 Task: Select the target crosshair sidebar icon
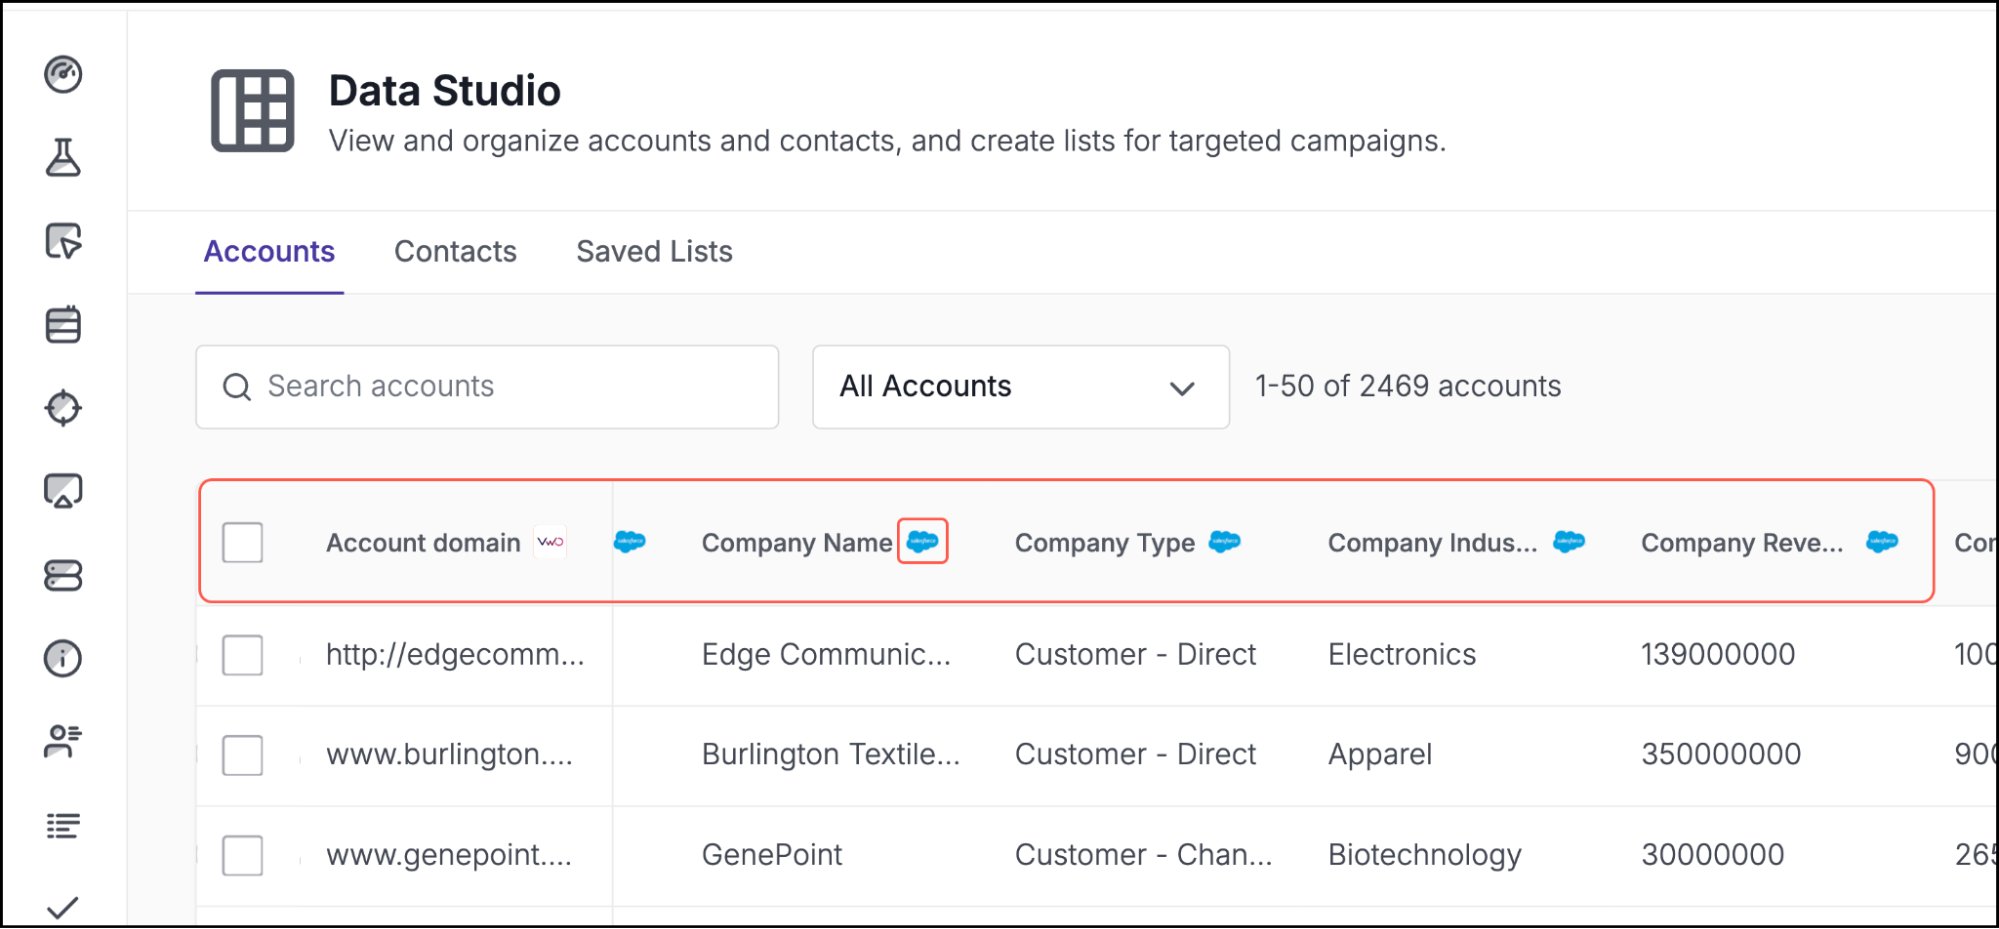coord(62,407)
